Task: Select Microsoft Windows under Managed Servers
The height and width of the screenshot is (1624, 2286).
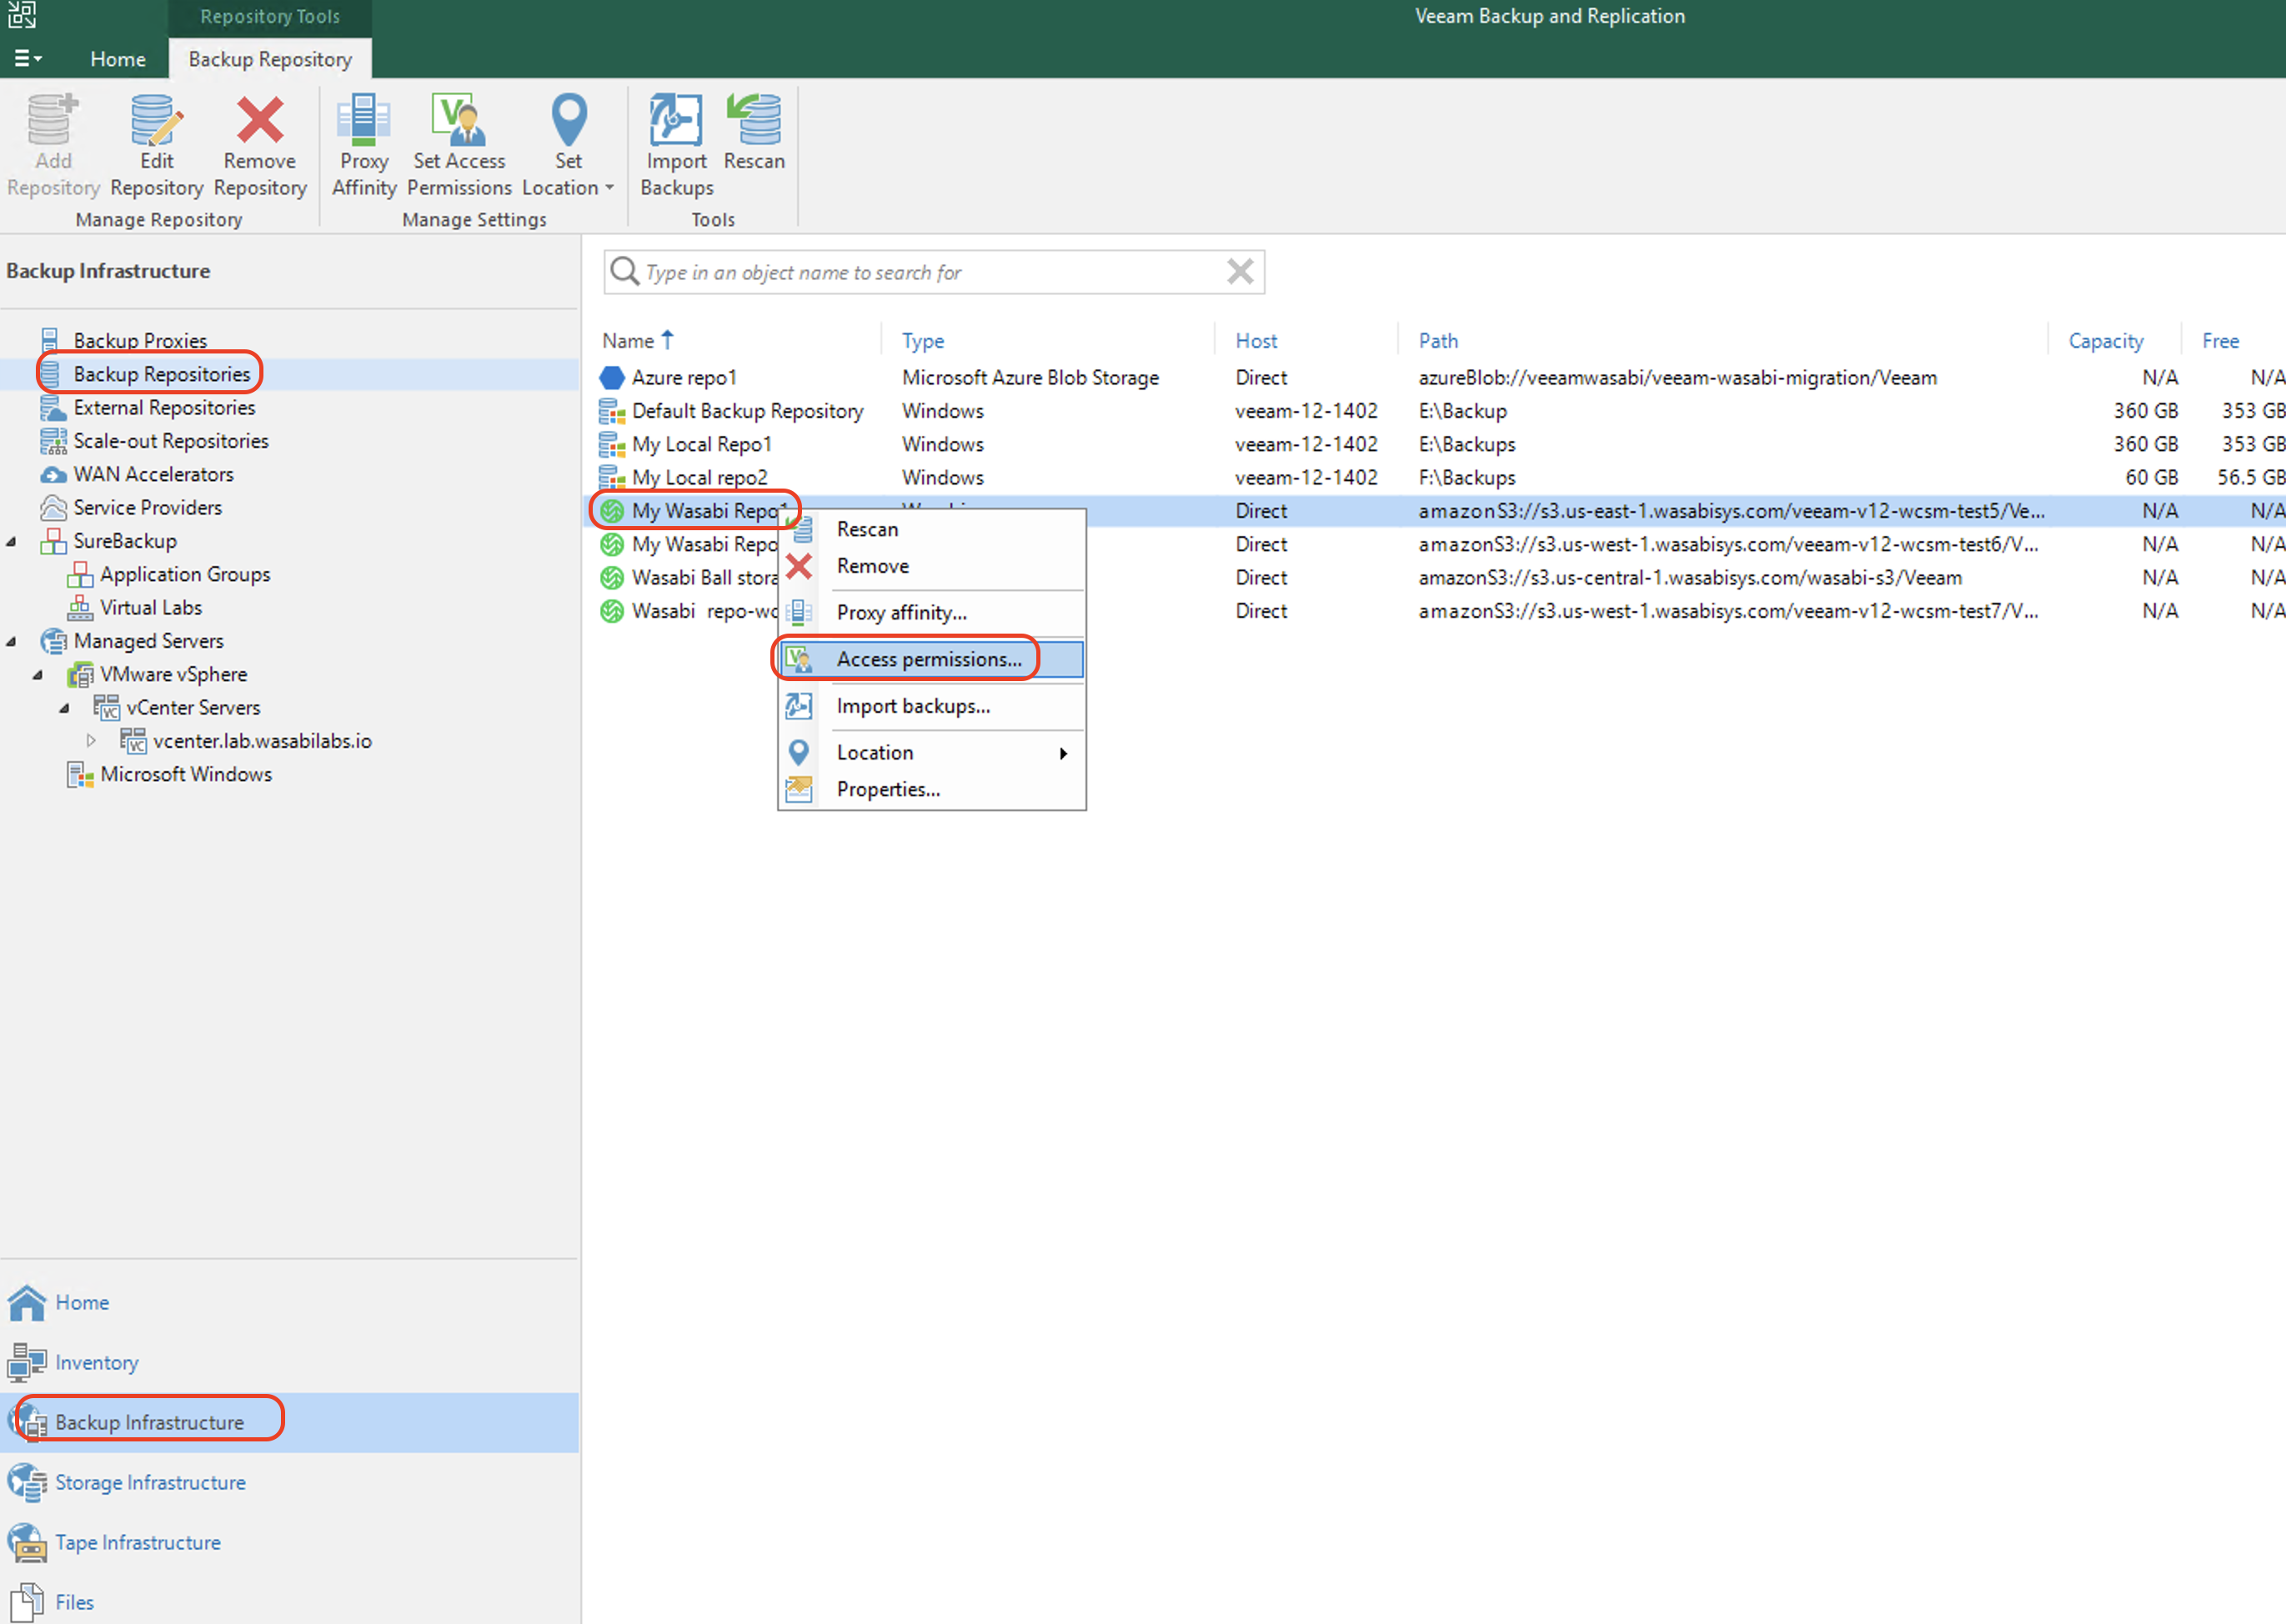Action: pyautogui.click(x=186, y=774)
